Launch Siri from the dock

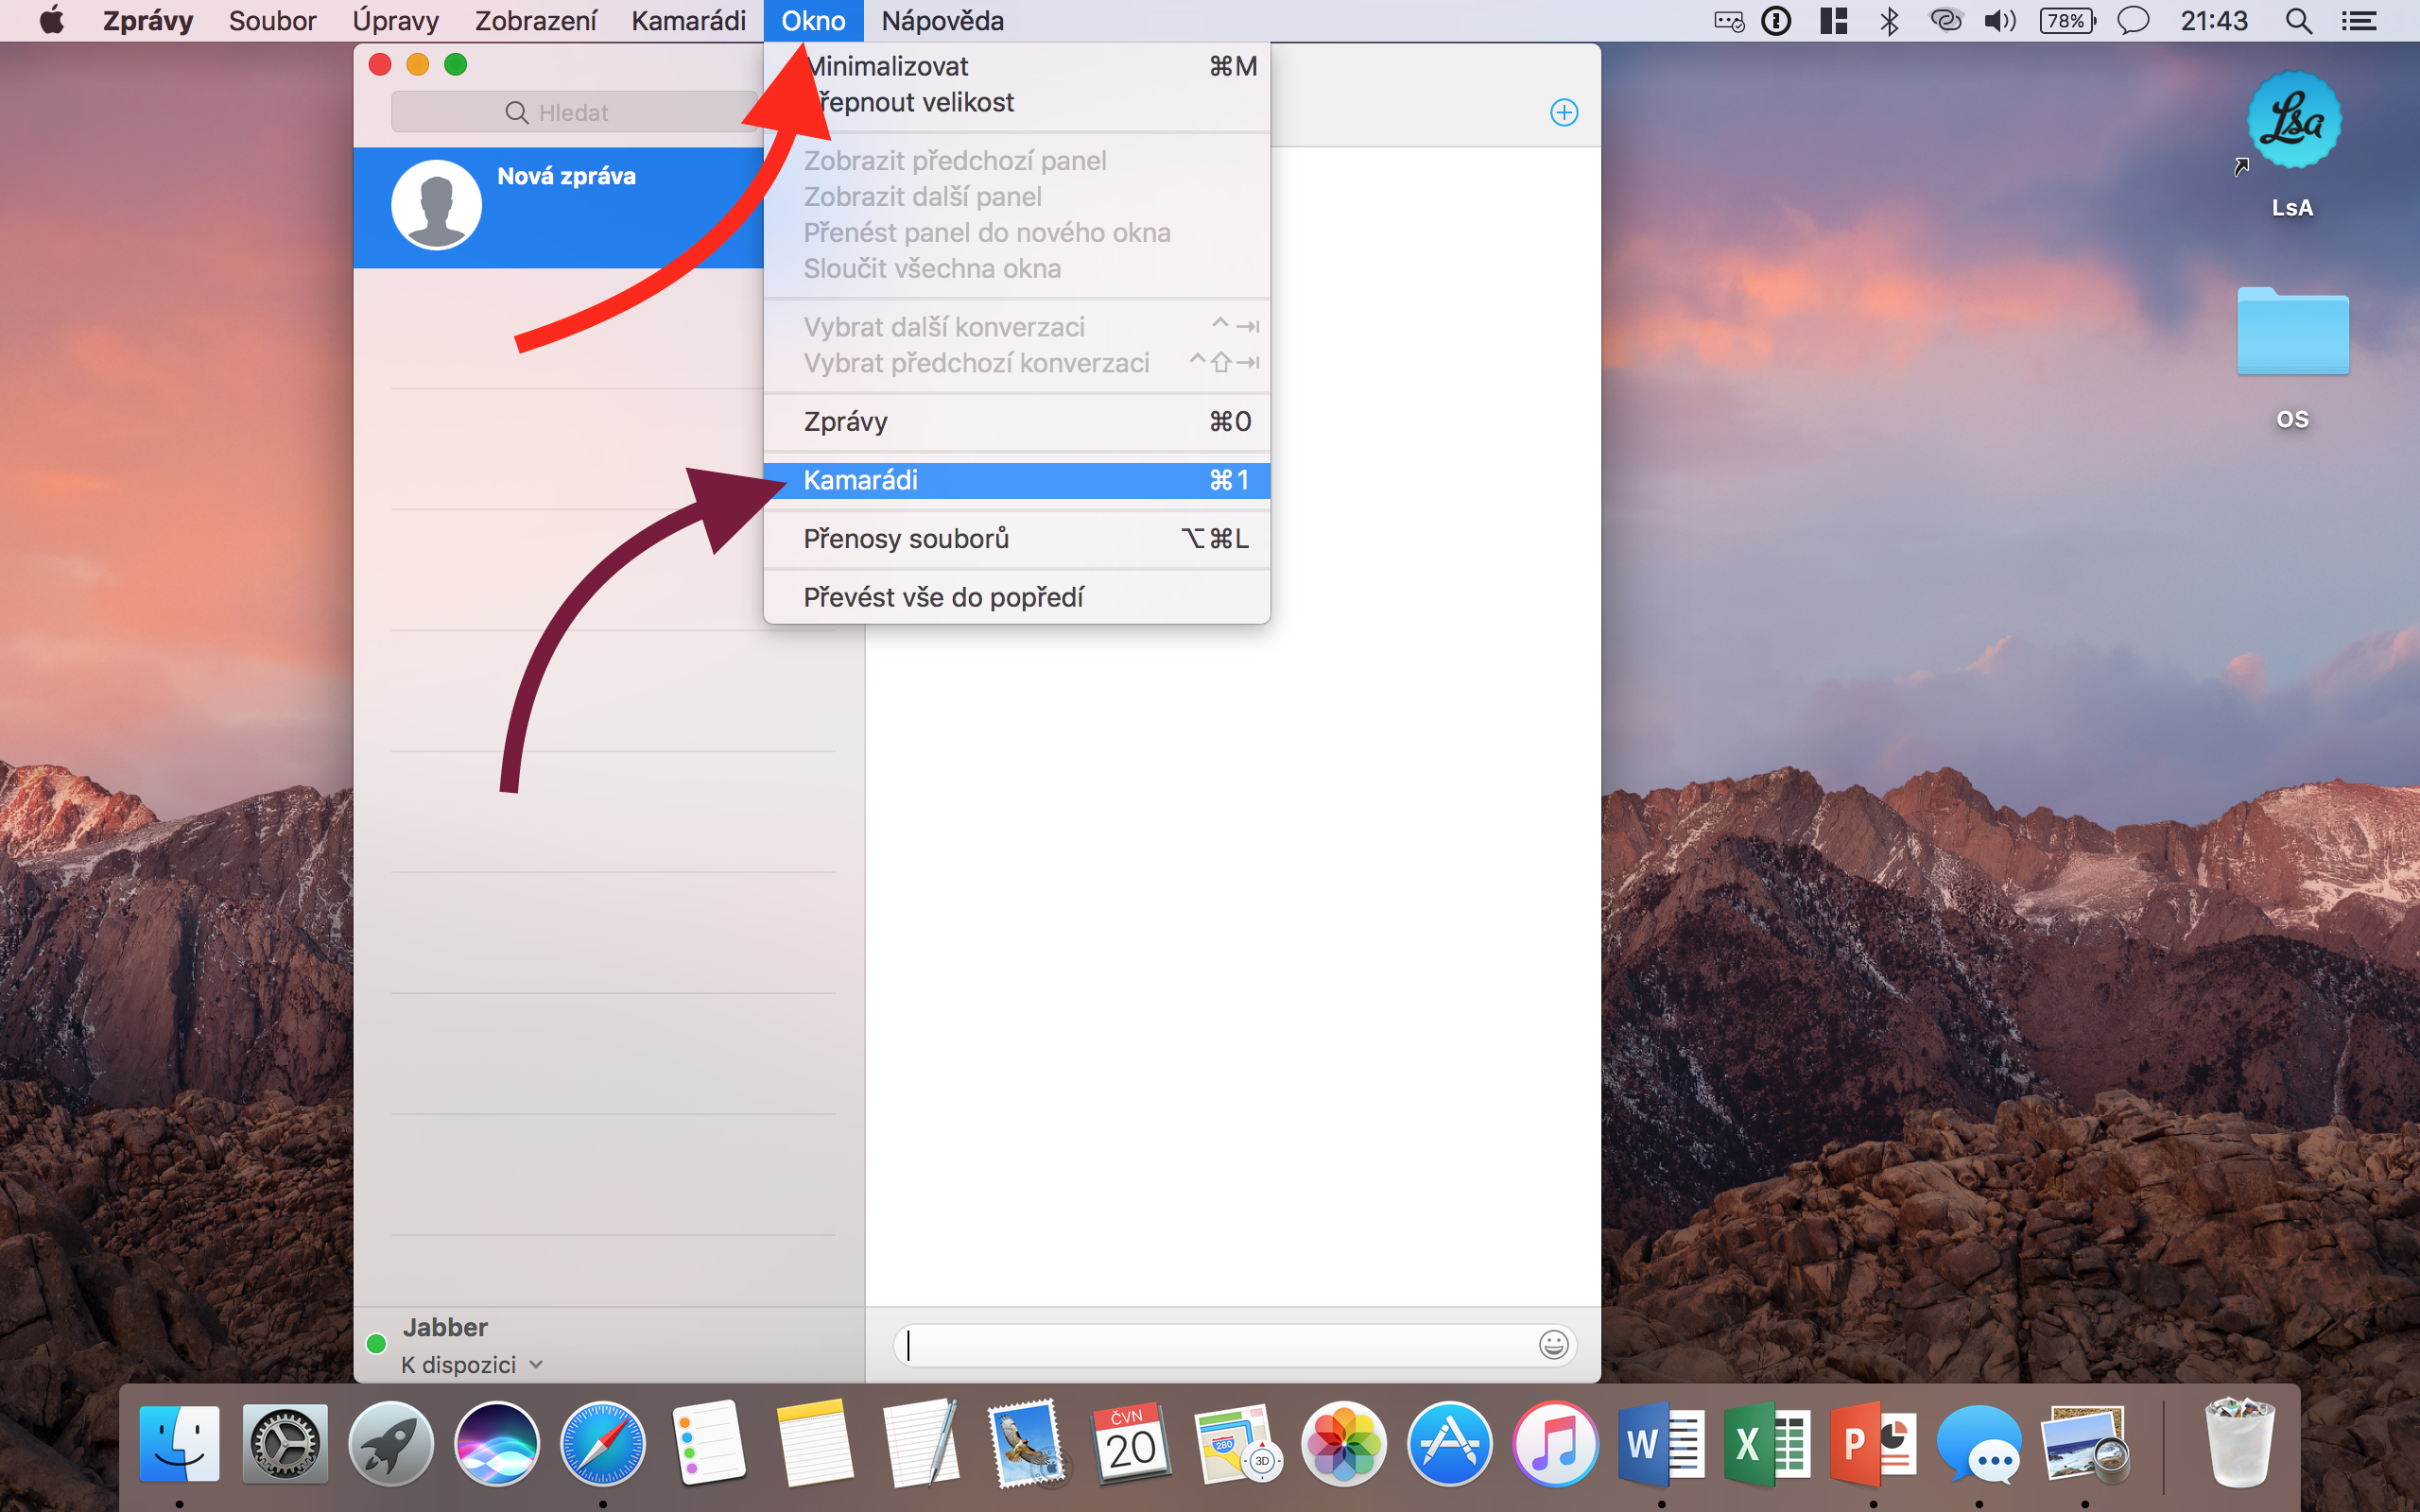click(497, 1444)
